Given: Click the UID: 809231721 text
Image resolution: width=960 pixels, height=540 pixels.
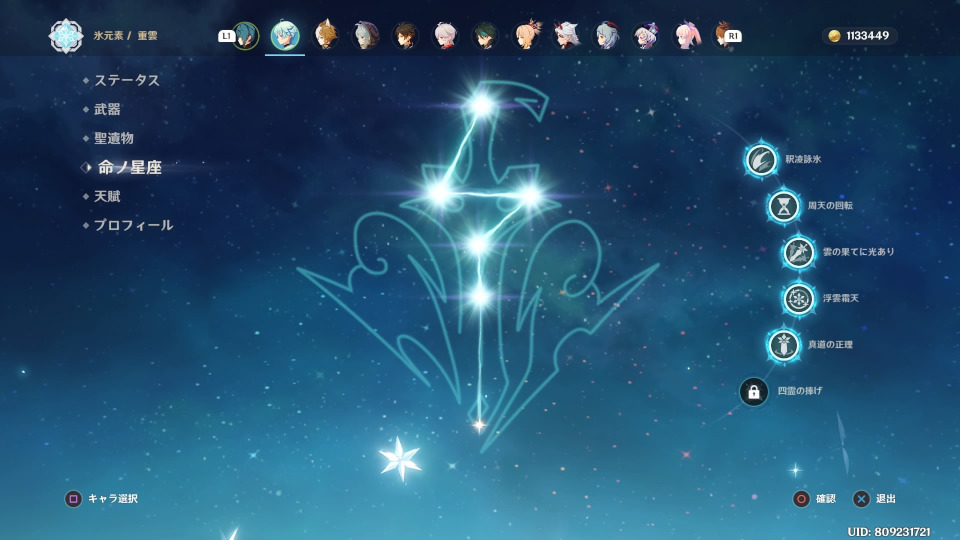Looking at the screenshot, I should (x=889, y=532).
